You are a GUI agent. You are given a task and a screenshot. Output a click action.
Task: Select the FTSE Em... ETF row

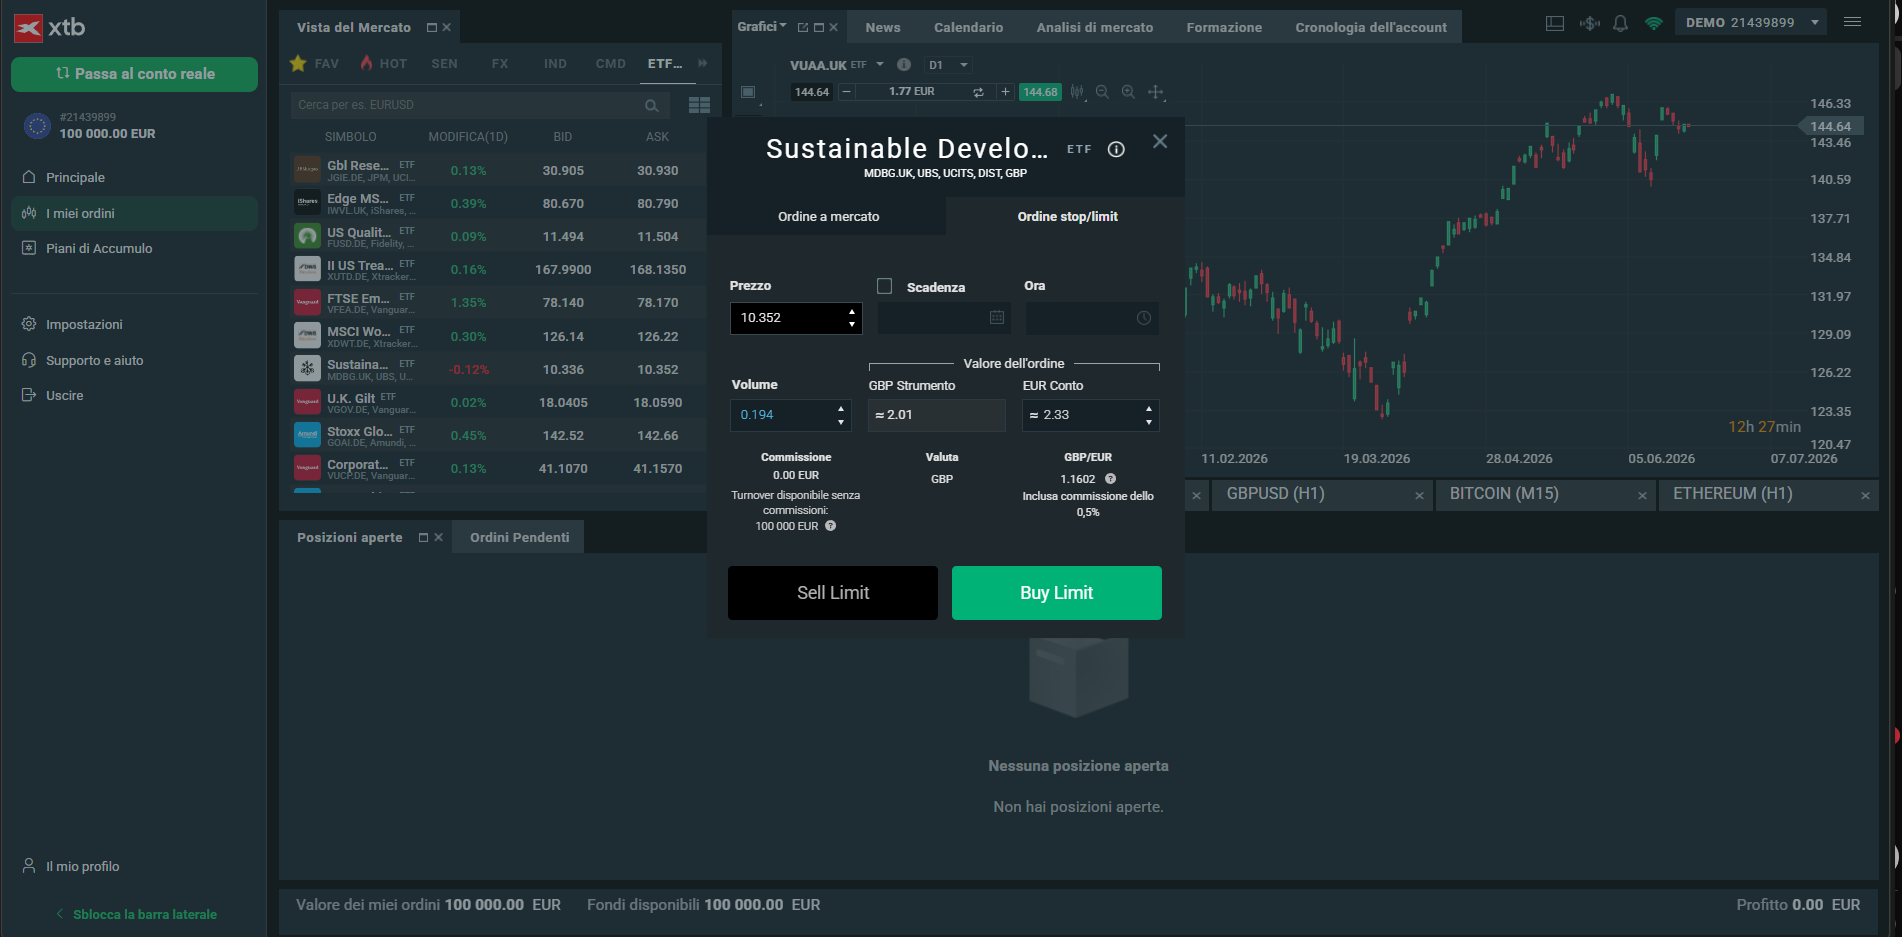coord(497,302)
